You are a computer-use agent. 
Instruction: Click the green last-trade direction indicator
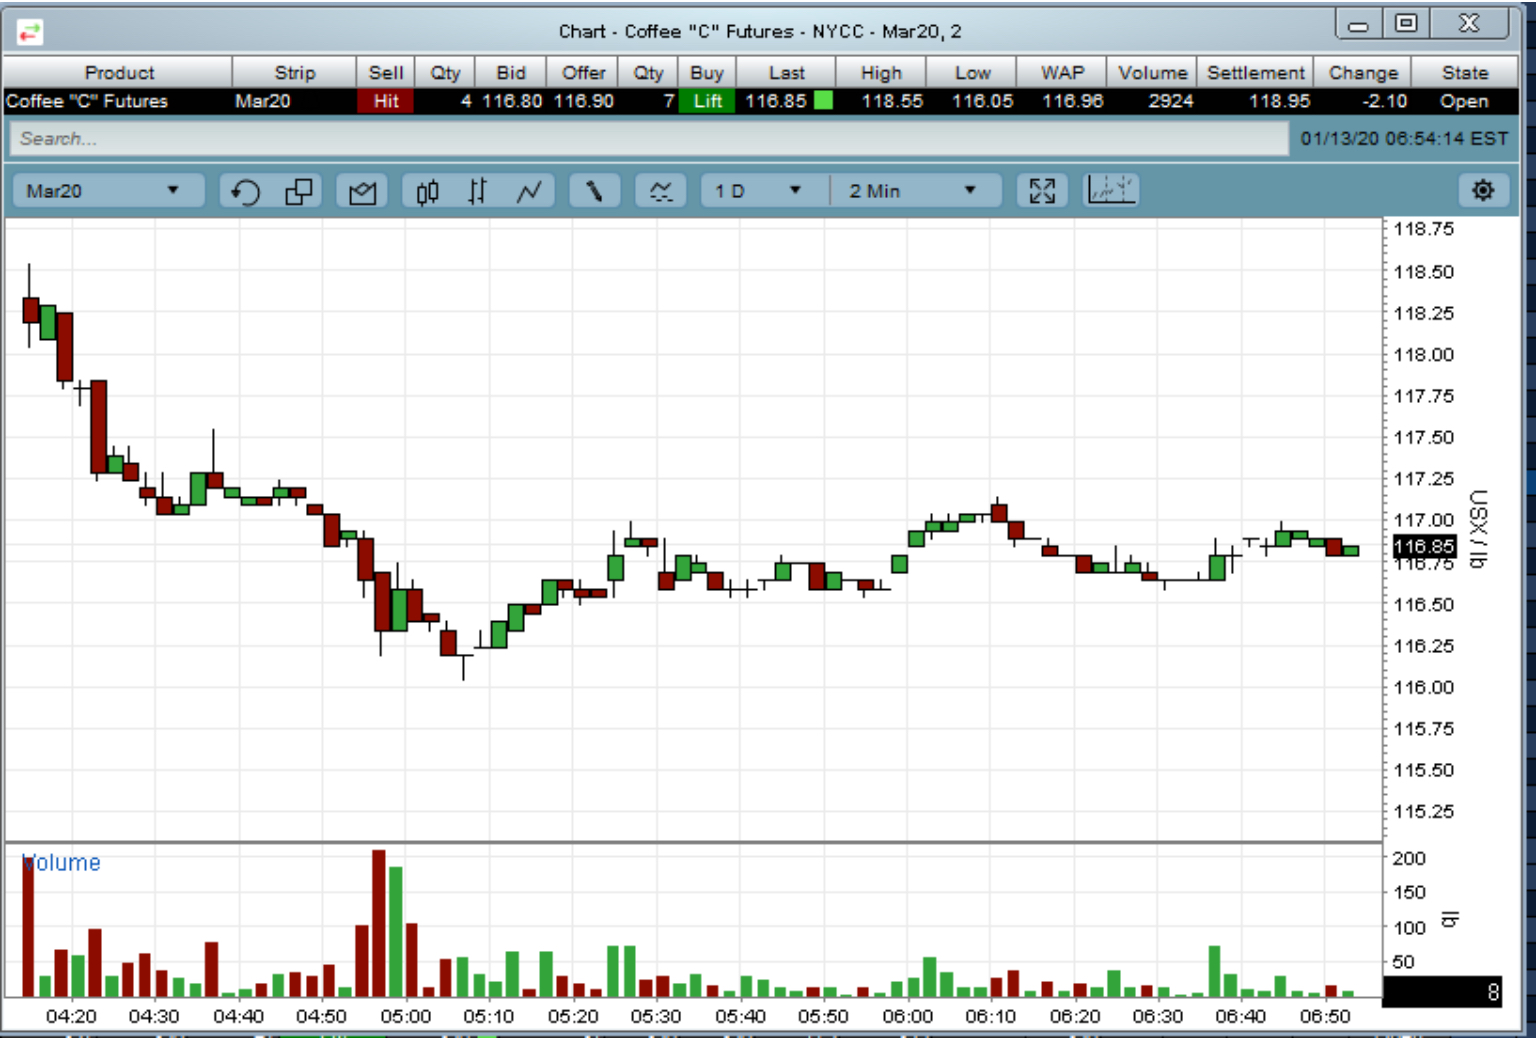[x=823, y=100]
